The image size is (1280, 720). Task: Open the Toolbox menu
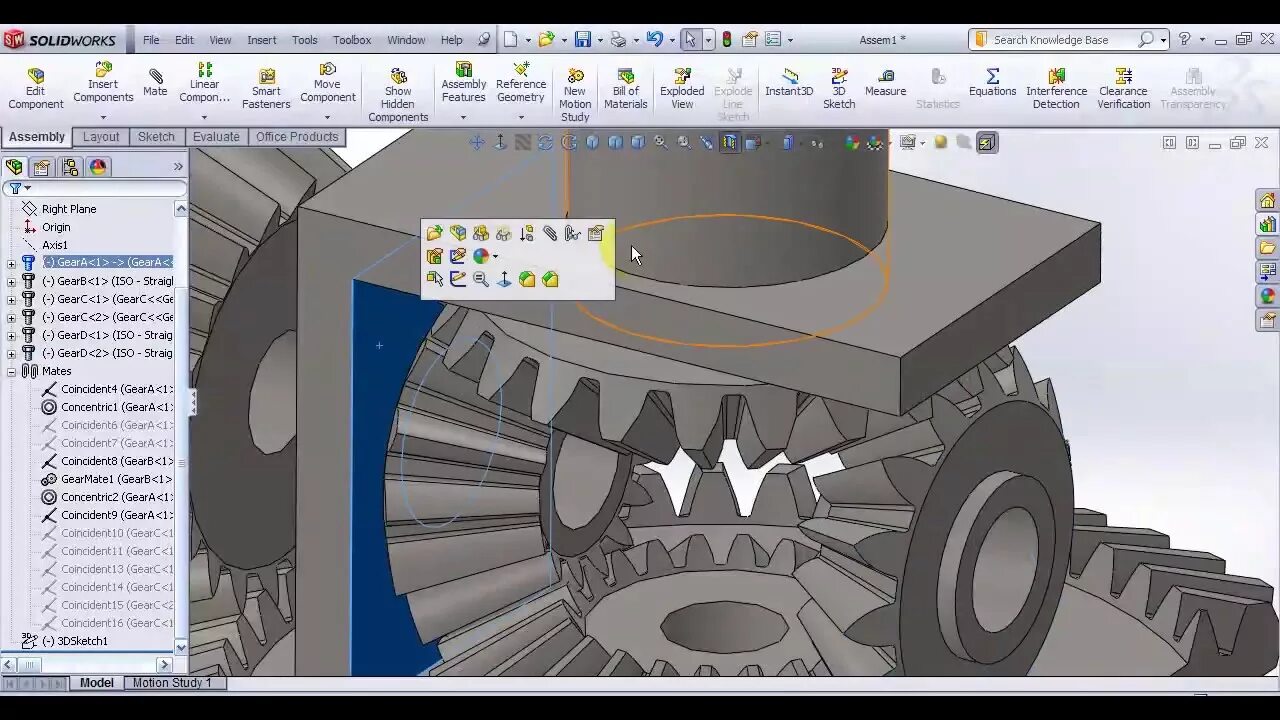coord(352,40)
